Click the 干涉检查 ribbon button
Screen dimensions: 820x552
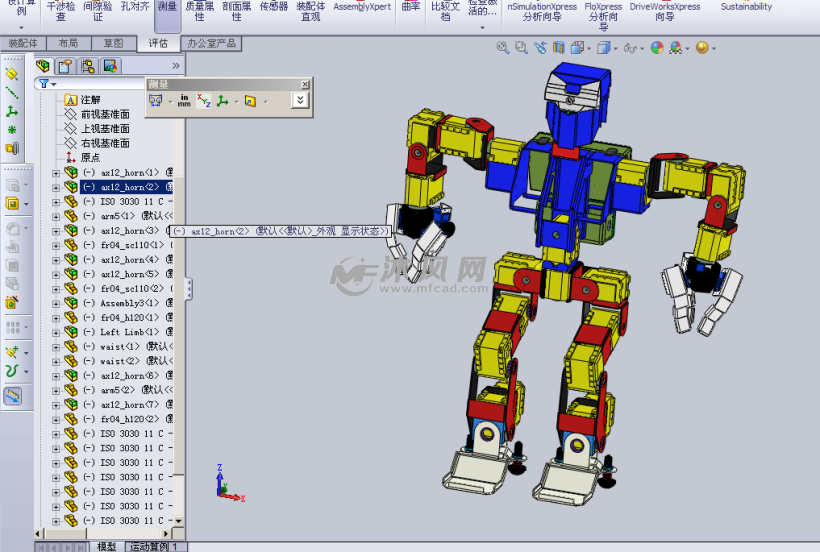click(x=61, y=12)
